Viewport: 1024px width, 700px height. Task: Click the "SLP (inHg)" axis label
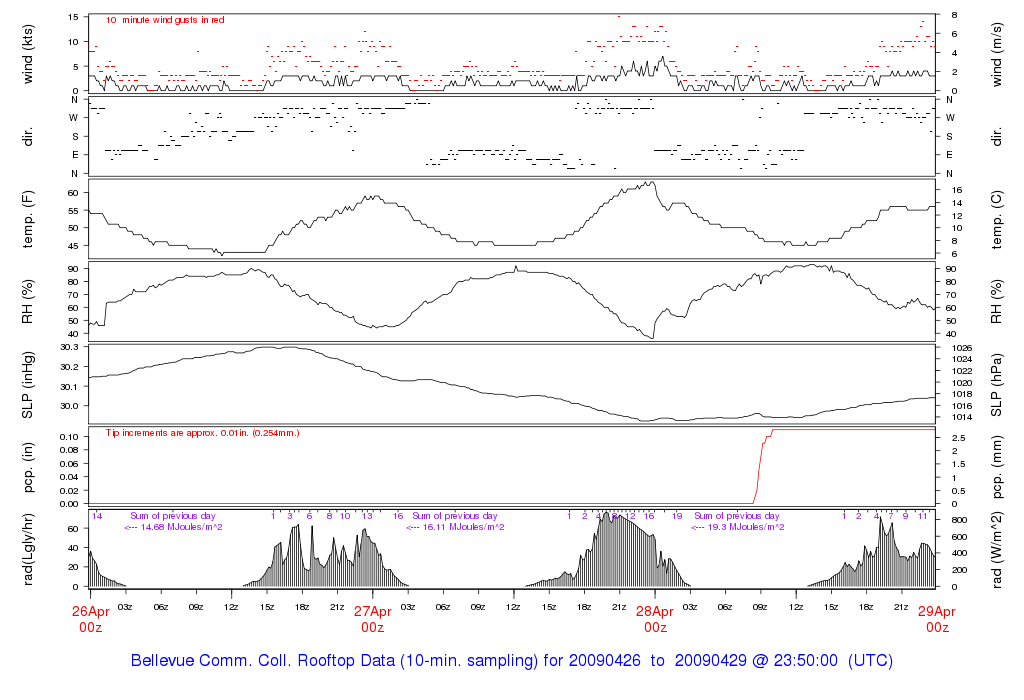pos(27,385)
